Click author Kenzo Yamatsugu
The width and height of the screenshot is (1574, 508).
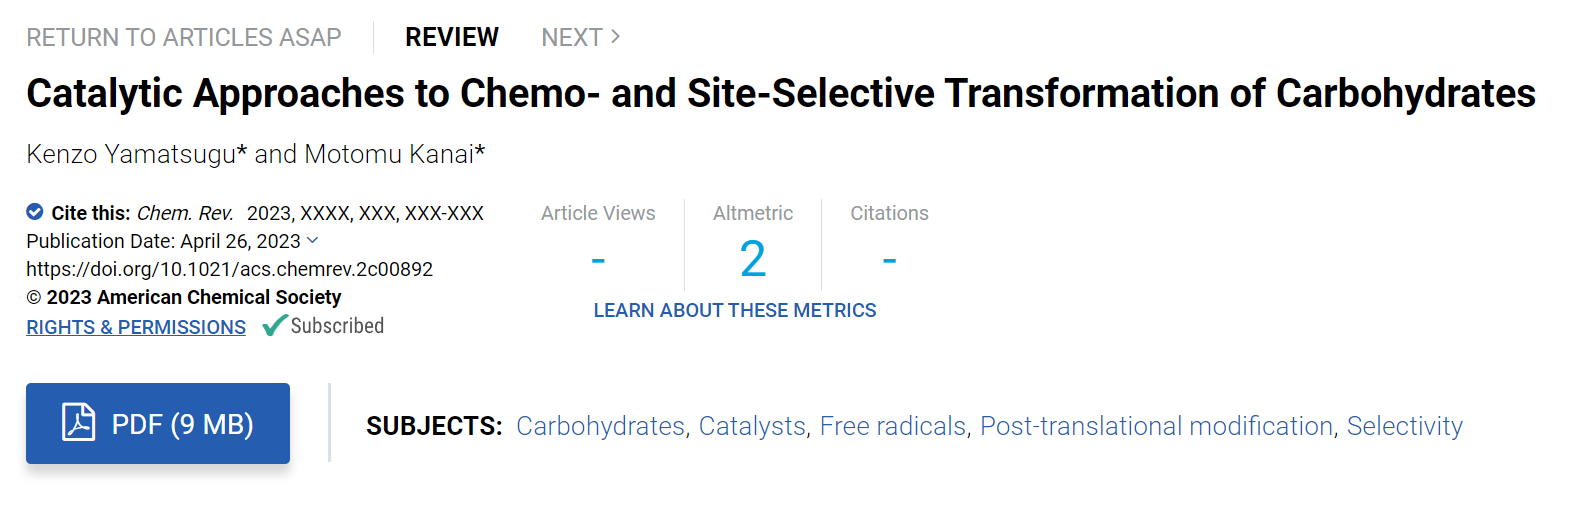click(x=131, y=154)
